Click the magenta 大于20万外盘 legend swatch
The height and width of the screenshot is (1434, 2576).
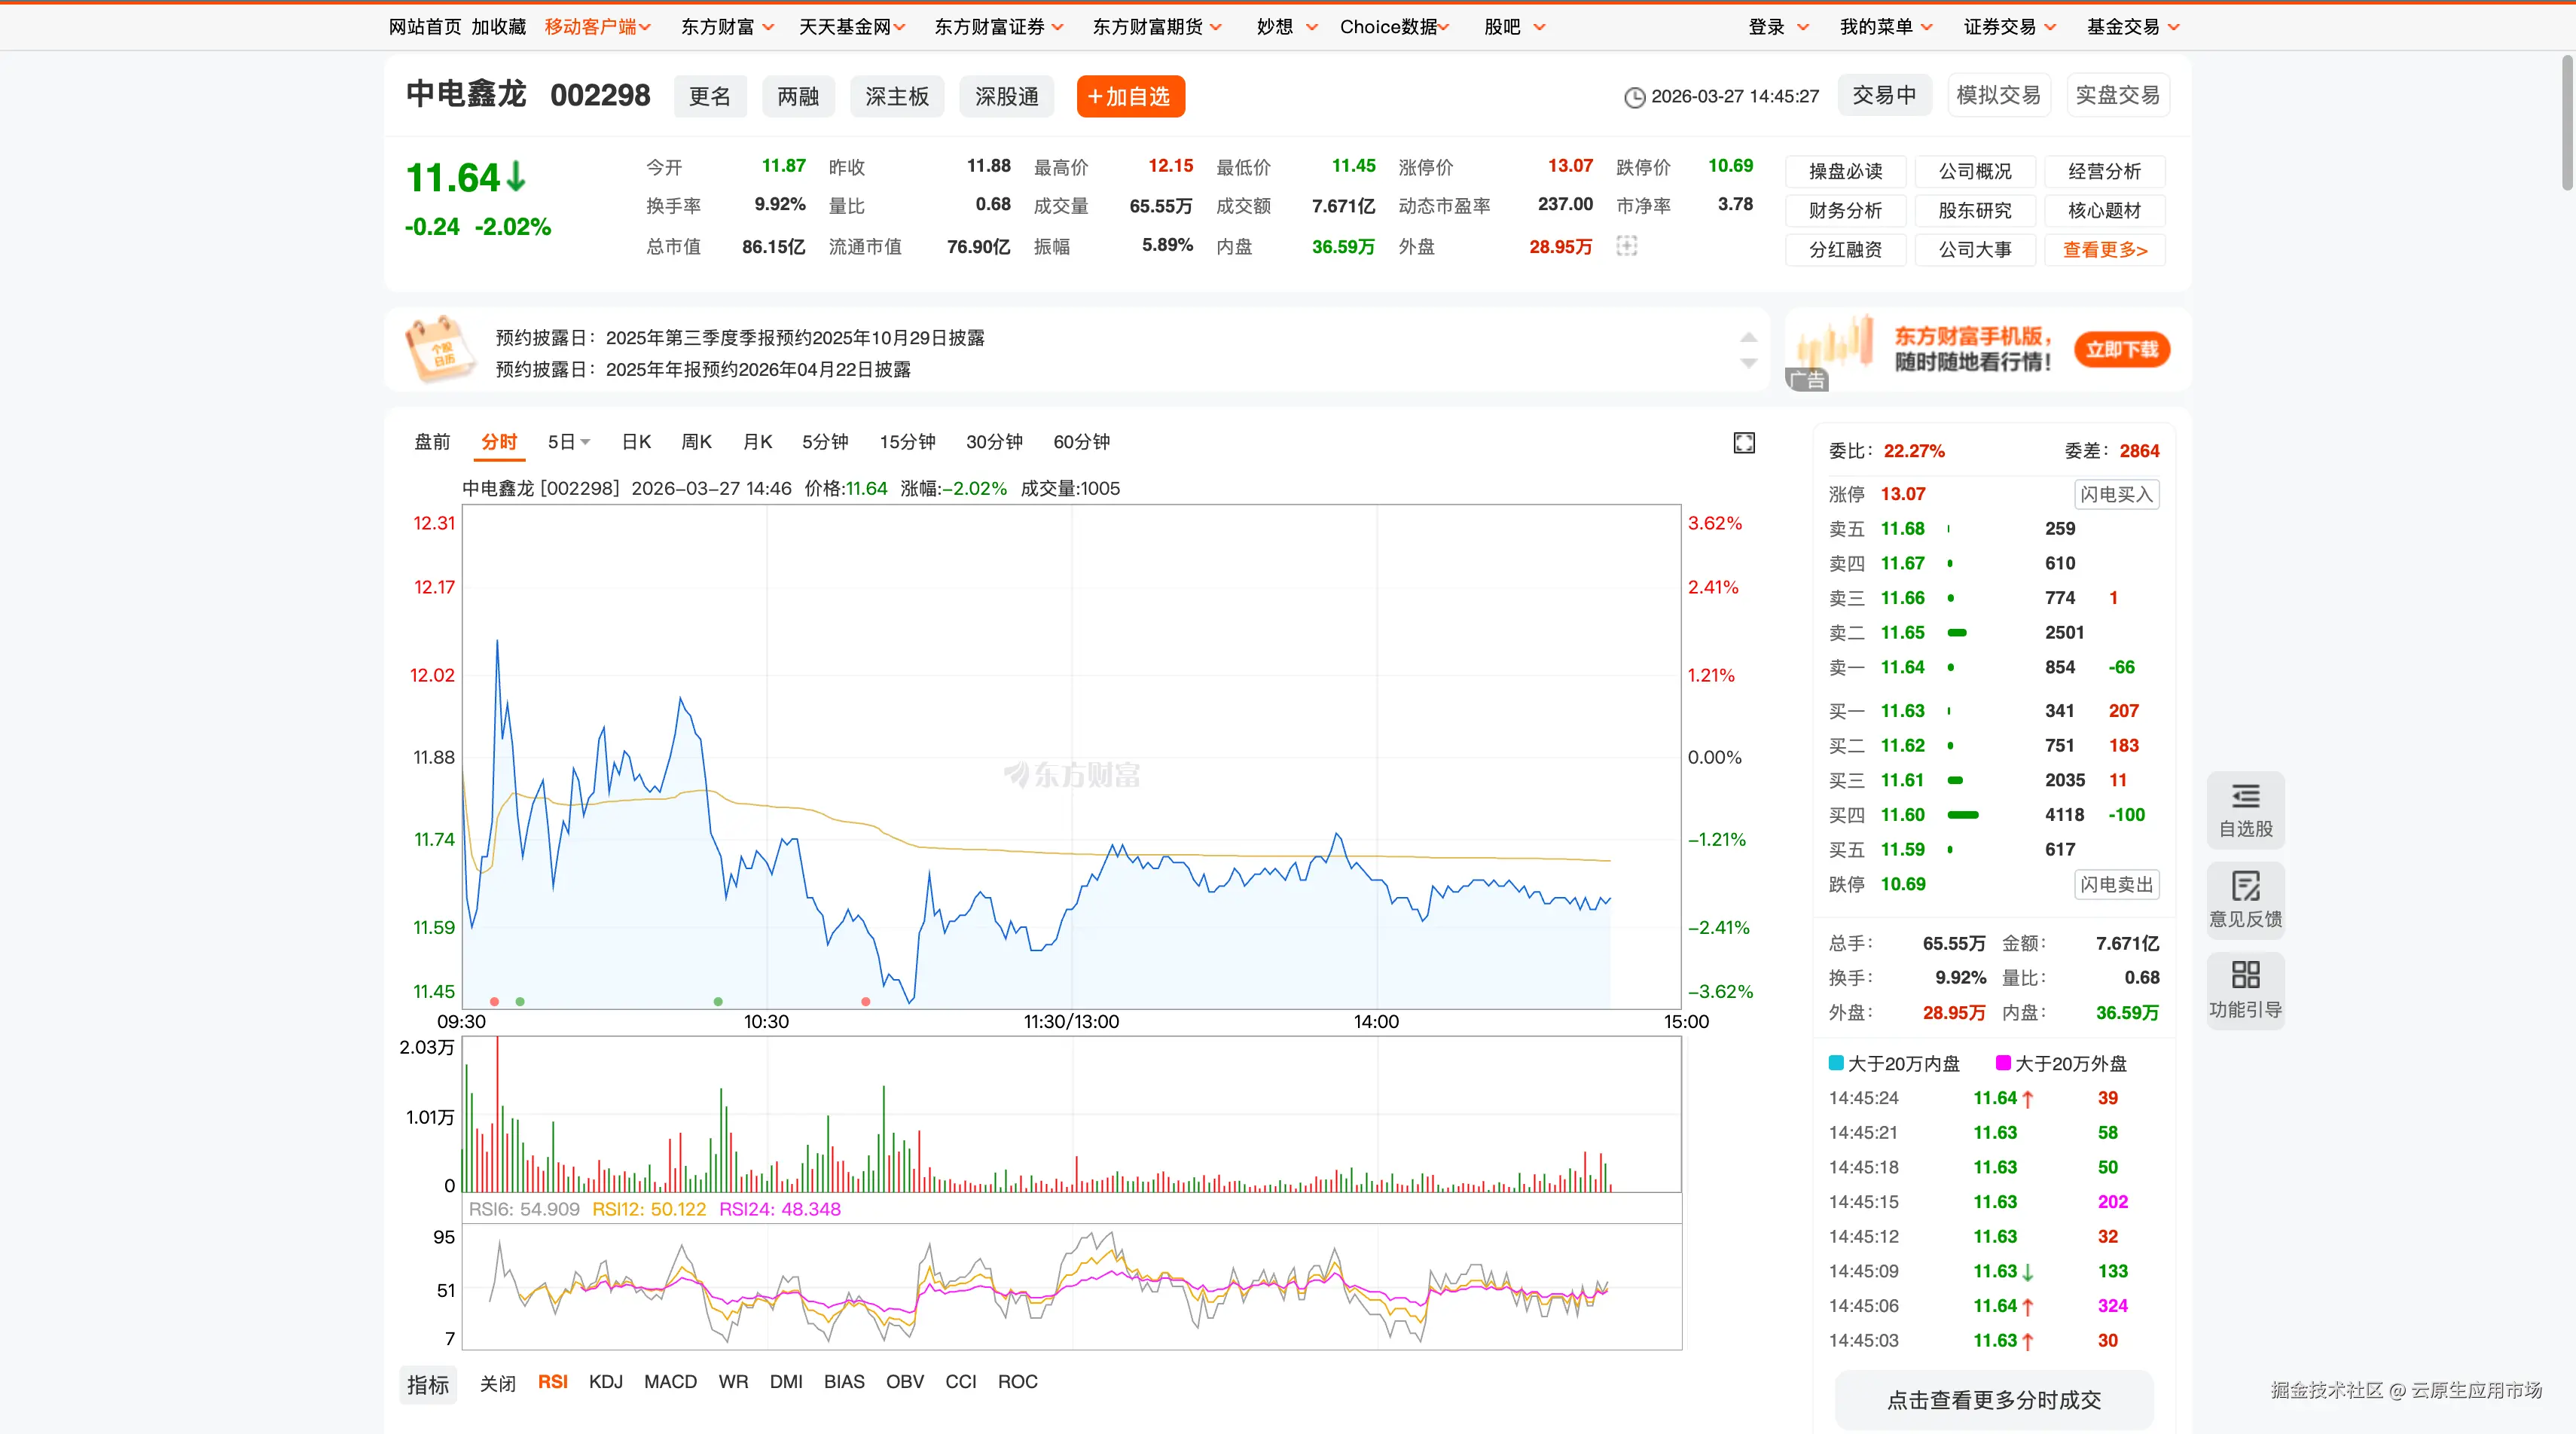click(x=2003, y=1063)
